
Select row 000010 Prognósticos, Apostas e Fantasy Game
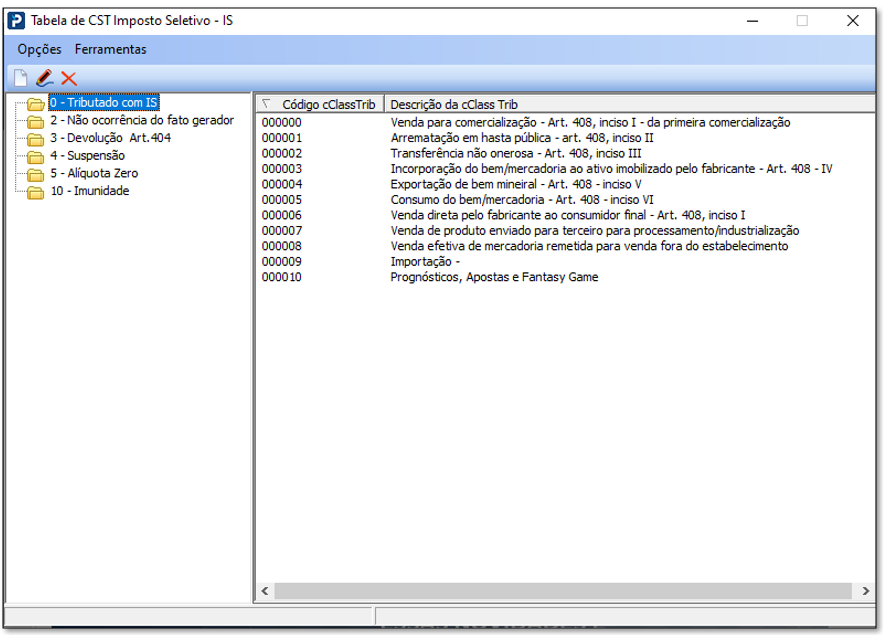[494, 277]
